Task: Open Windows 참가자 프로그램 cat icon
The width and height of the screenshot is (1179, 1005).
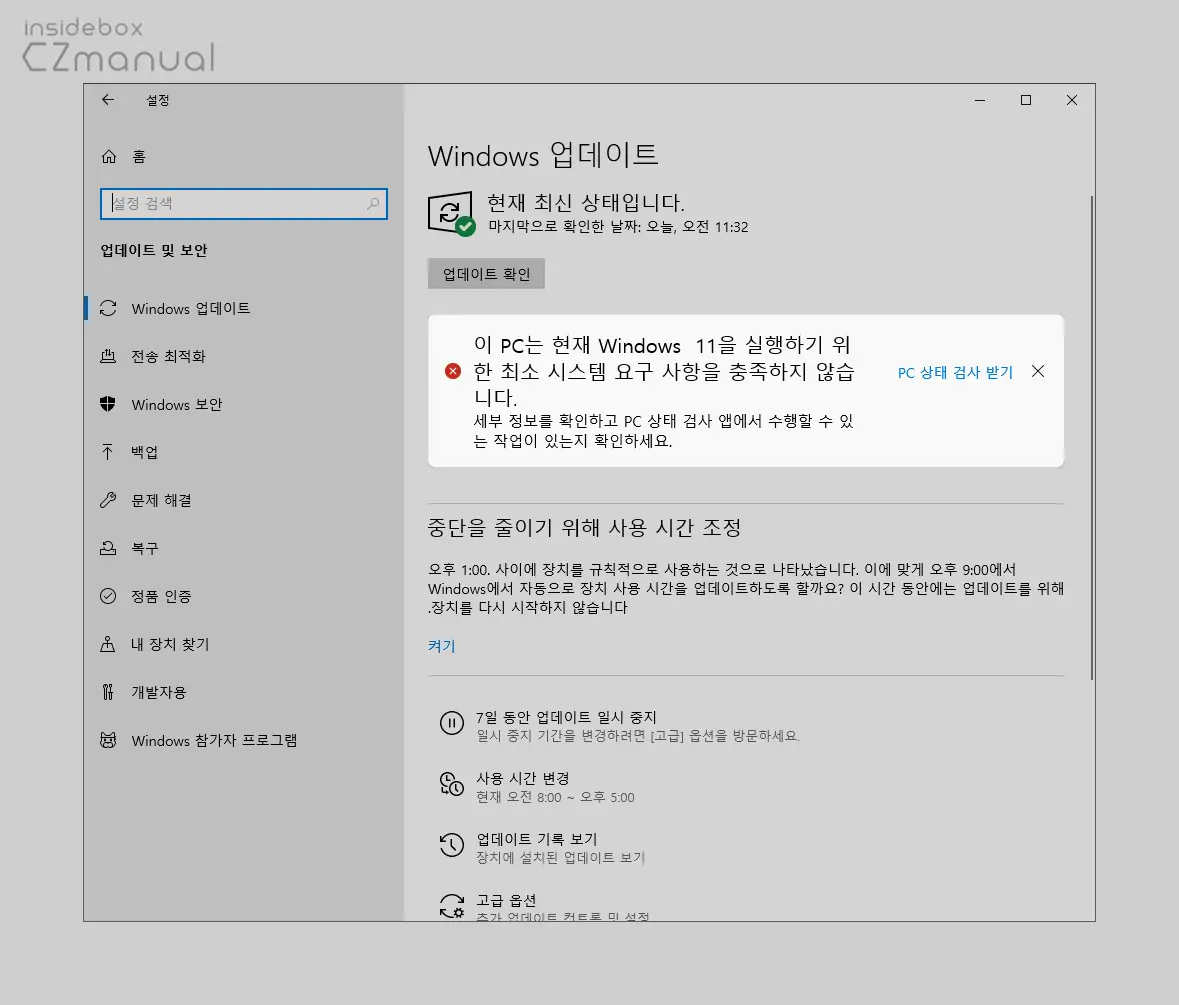Action: coord(108,740)
